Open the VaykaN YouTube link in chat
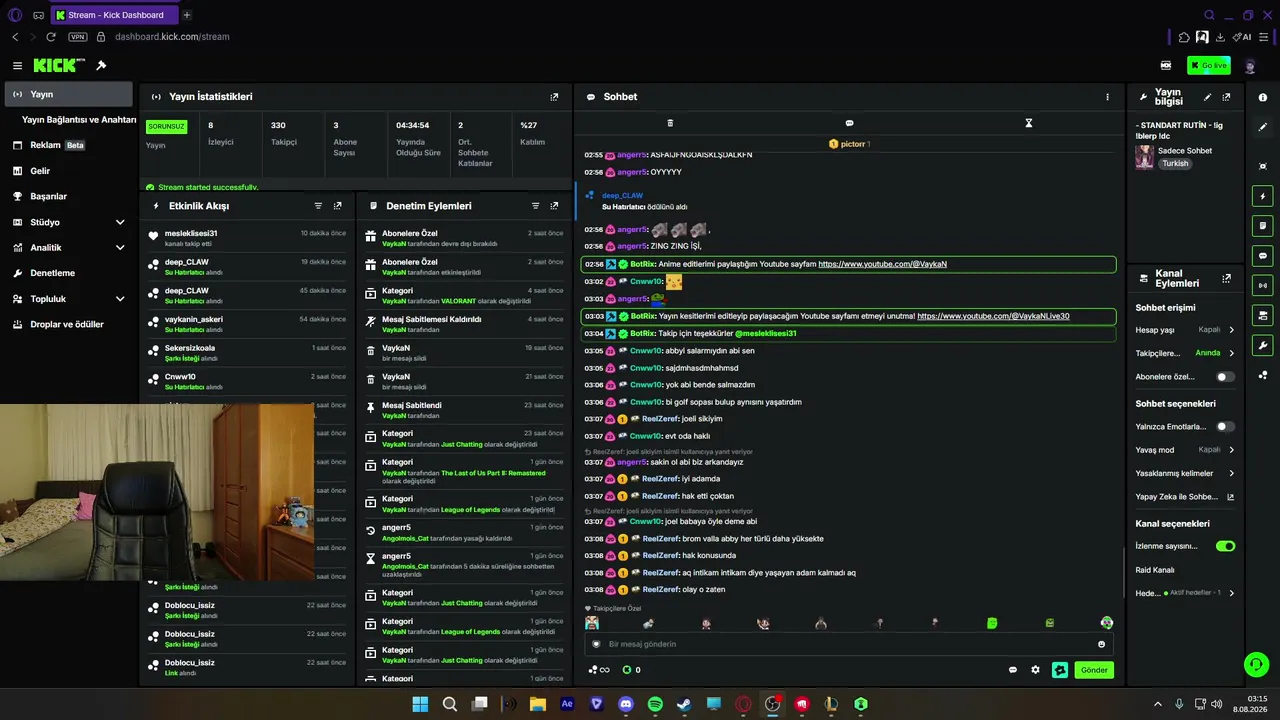 coord(882,264)
